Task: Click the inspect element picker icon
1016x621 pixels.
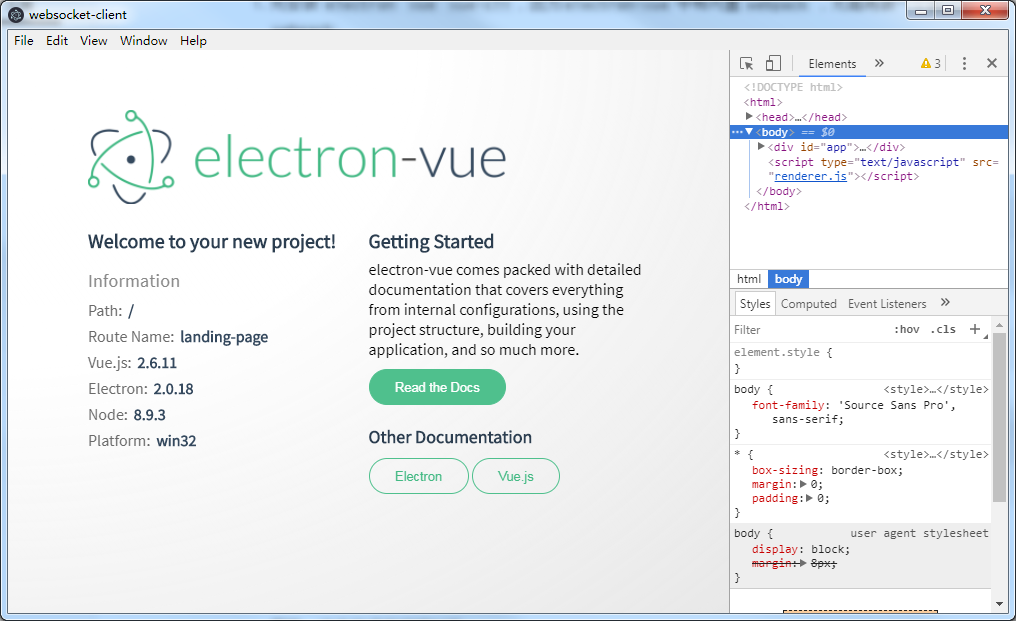Action: coord(745,62)
